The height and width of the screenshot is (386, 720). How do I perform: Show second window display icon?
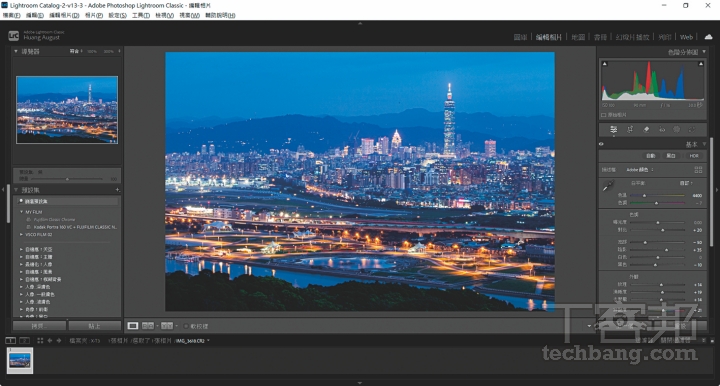coord(24,341)
